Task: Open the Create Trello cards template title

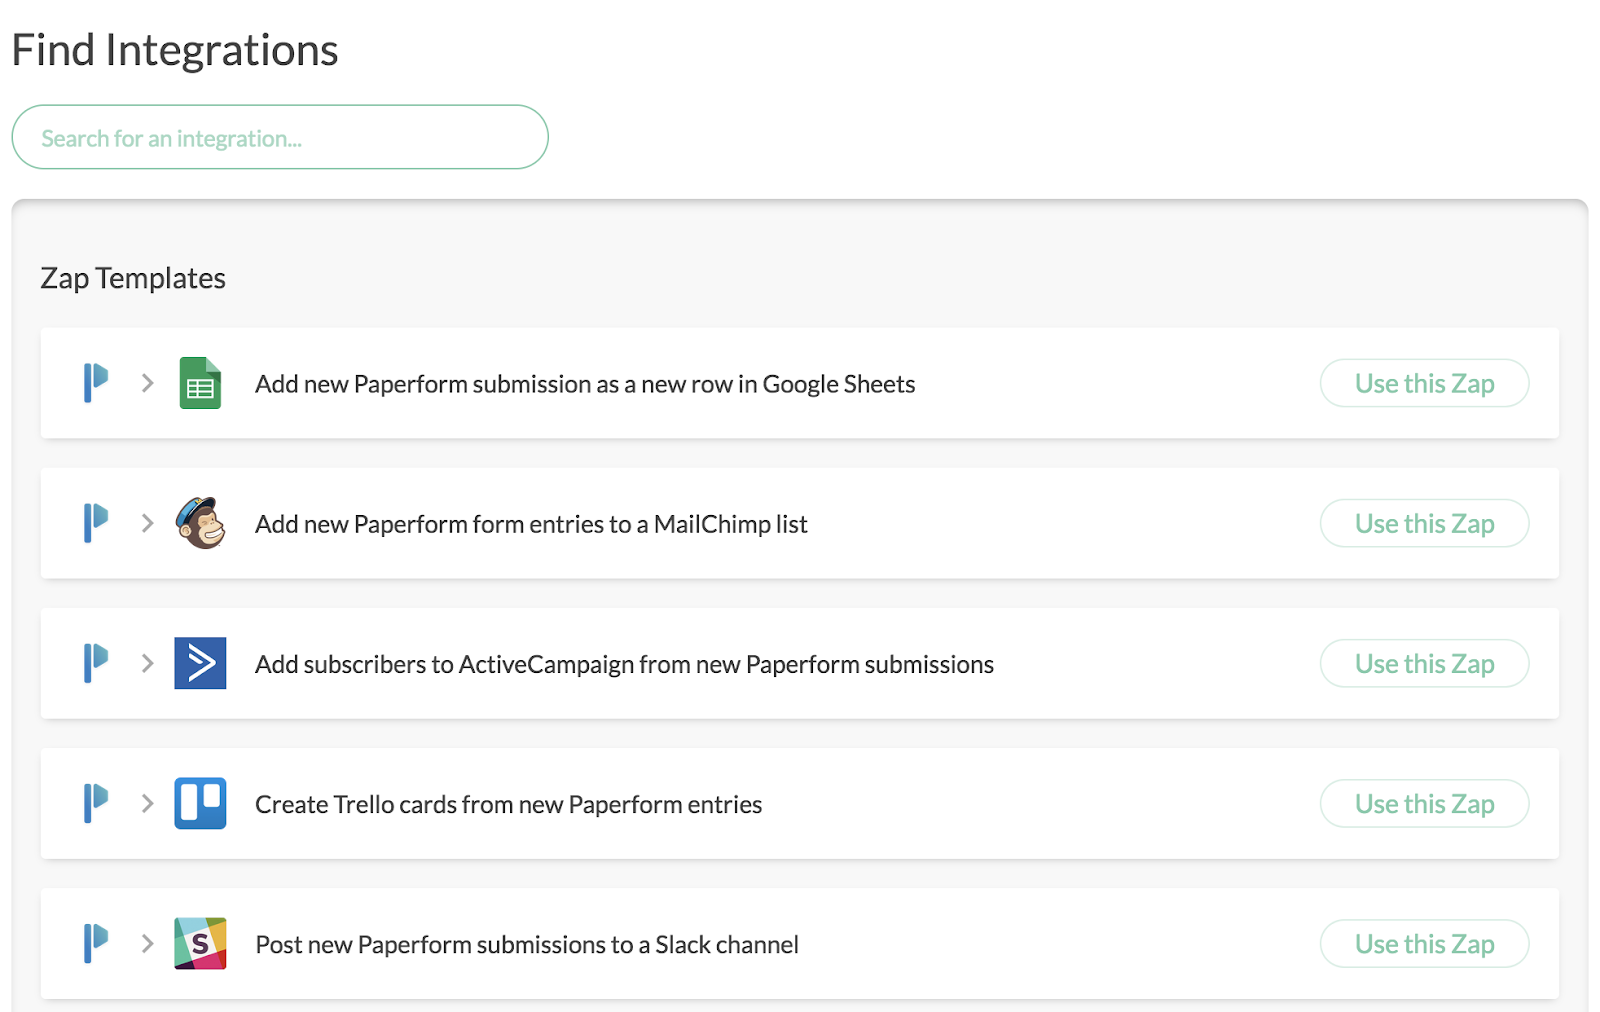Action: pyautogui.click(x=508, y=804)
